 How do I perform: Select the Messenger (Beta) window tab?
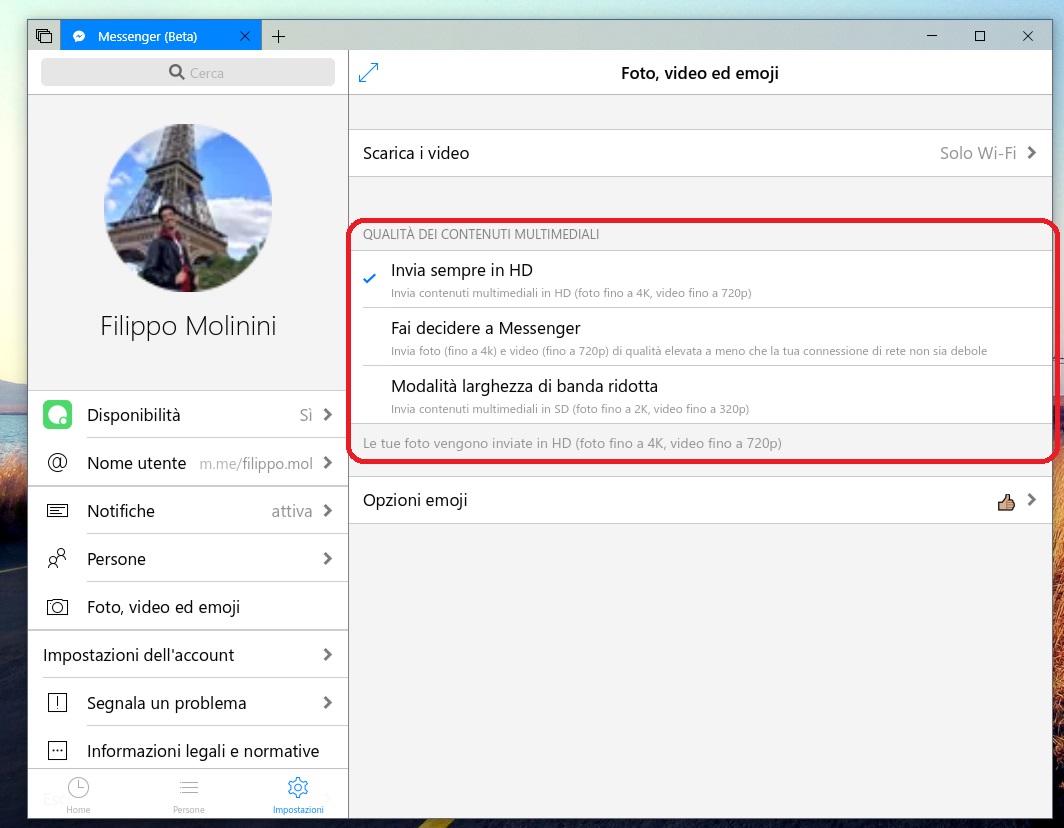160,37
